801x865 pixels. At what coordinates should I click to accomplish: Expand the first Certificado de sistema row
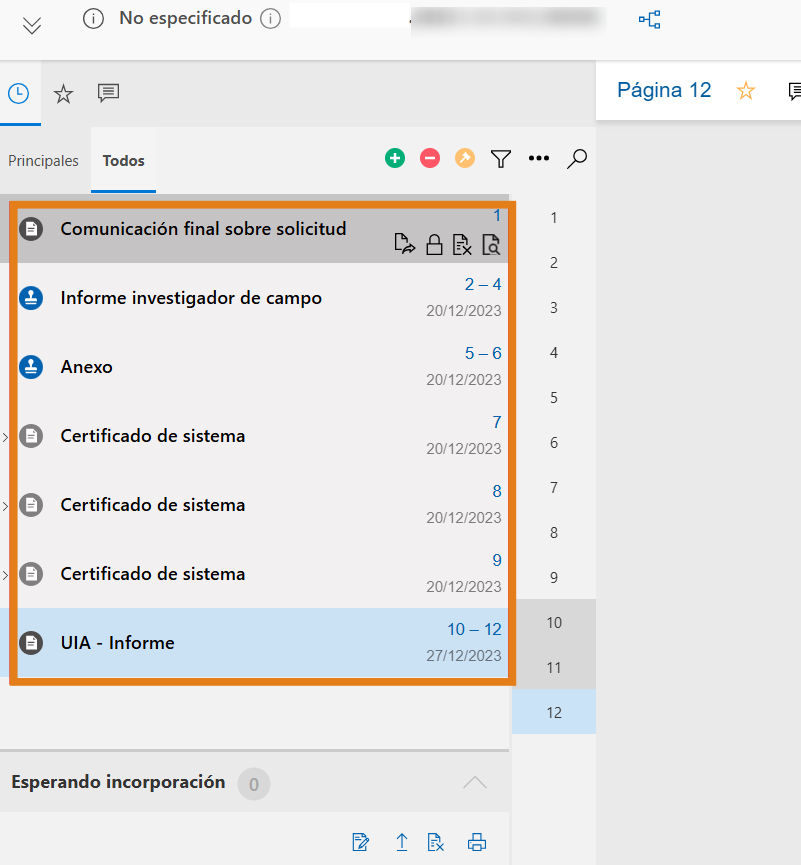(x=5, y=437)
